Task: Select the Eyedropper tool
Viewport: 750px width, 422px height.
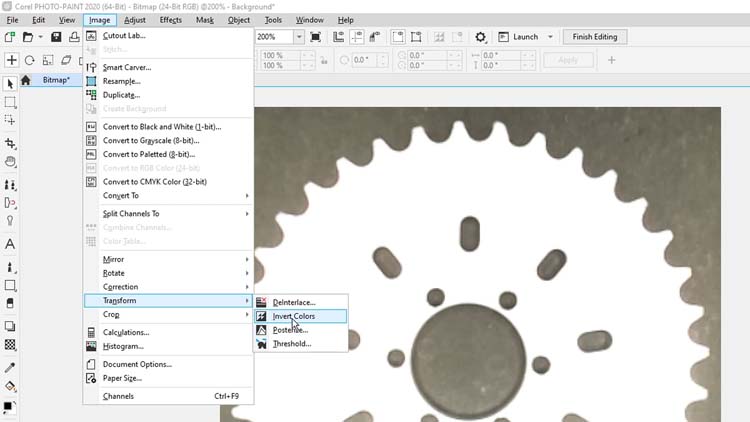Action: point(10,367)
